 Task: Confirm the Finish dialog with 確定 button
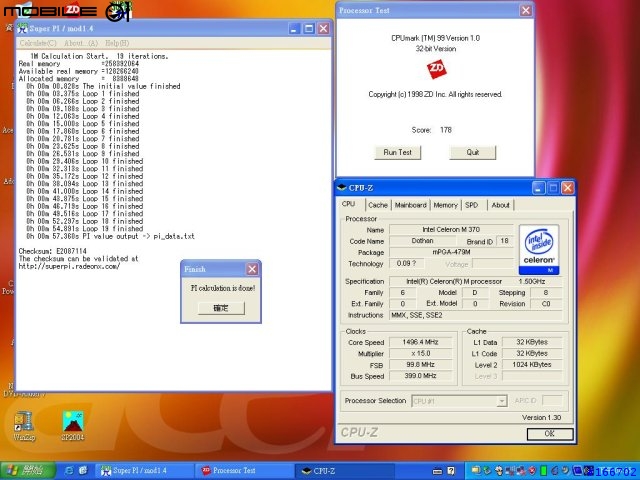point(221,308)
